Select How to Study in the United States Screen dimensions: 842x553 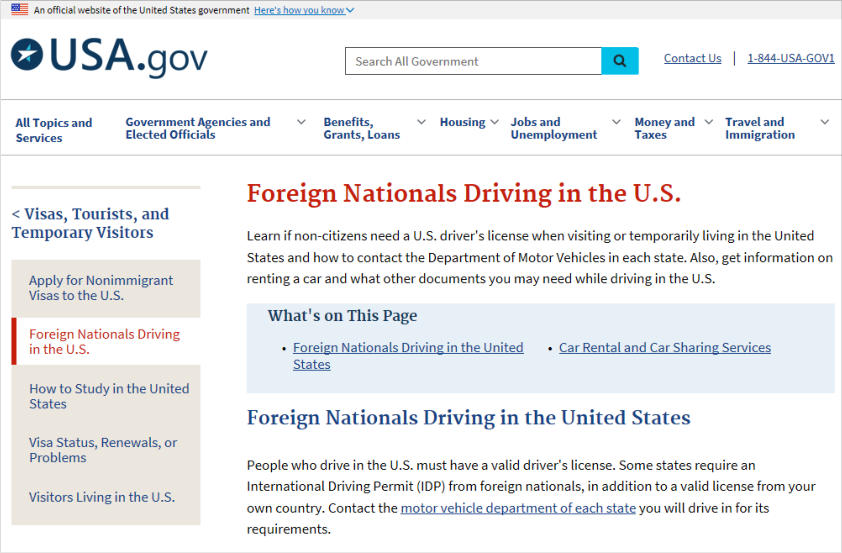(x=108, y=396)
